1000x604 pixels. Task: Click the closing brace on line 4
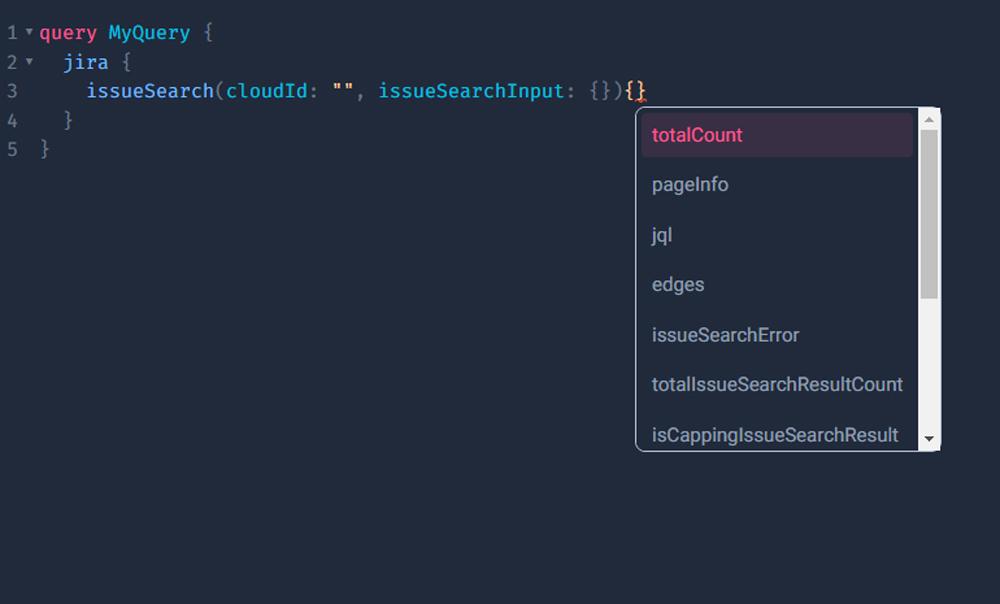(x=68, y=121)
